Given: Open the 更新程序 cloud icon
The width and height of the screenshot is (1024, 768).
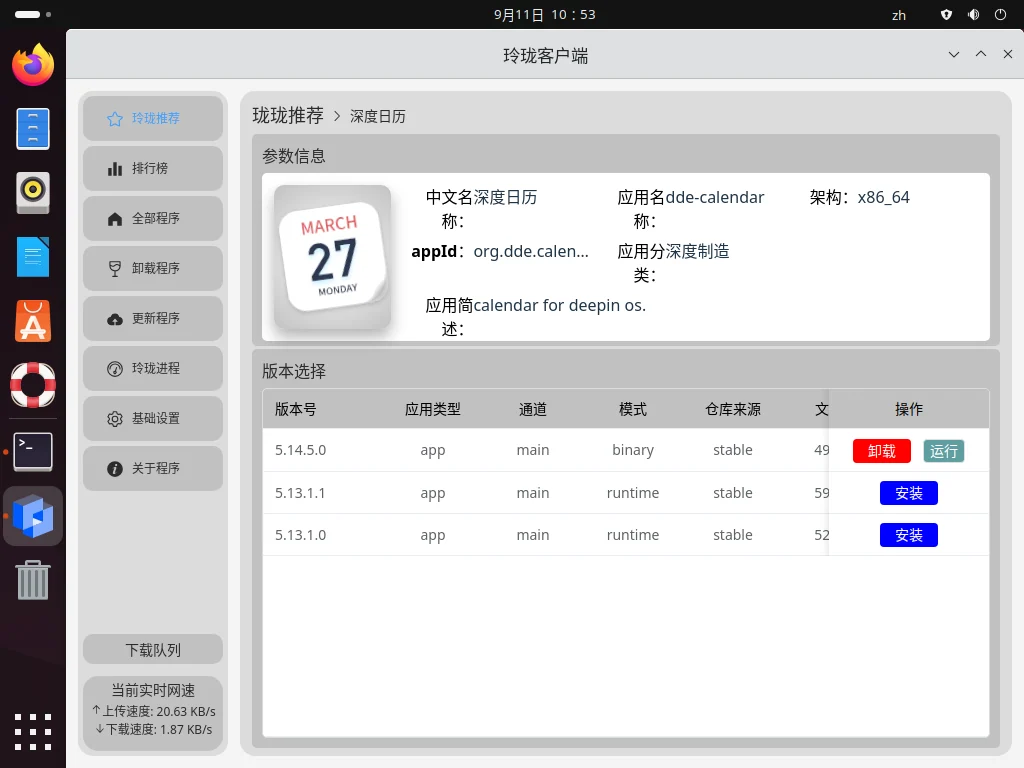Looking at the screenshot, I should (115, 319).
